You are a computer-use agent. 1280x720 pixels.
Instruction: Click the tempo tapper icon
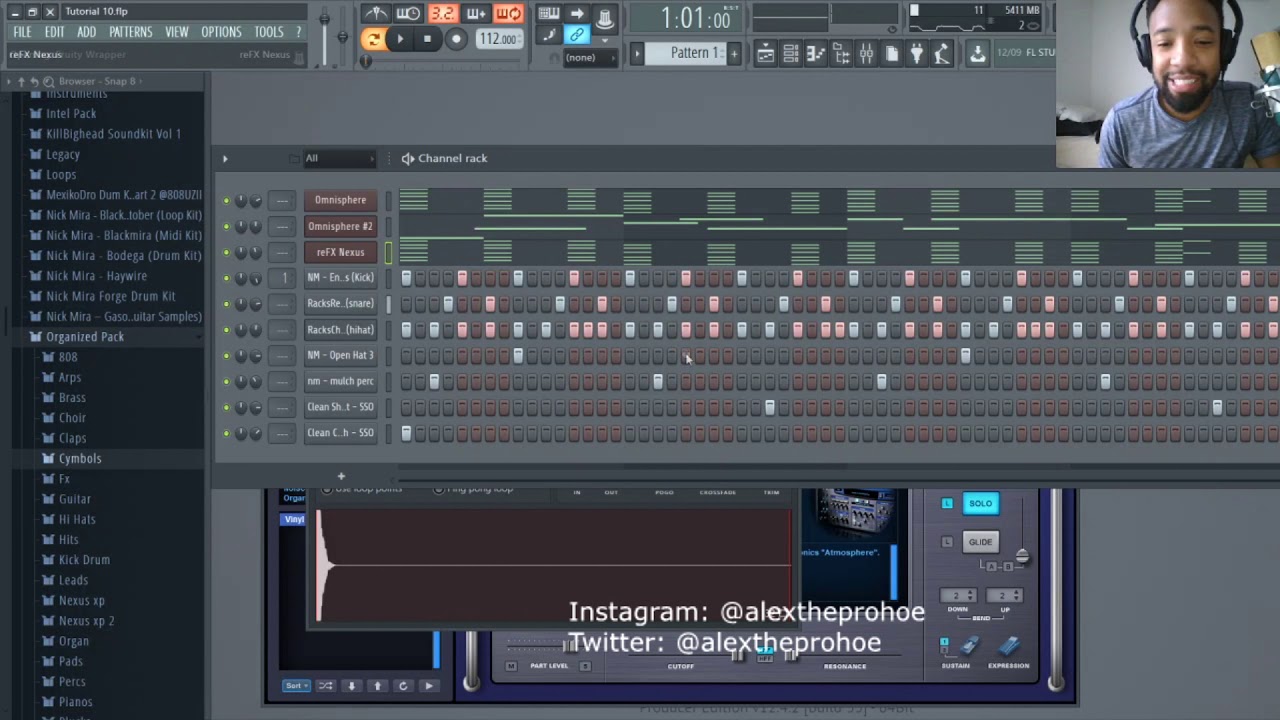click(942, 54)
